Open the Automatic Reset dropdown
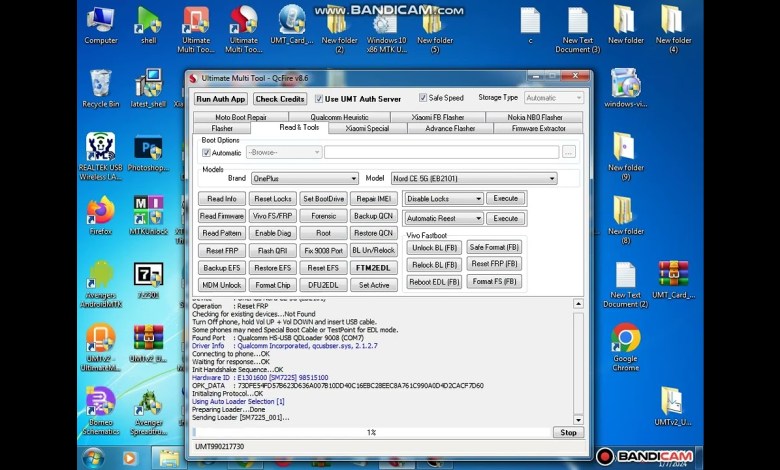Image resolution: width=780 pixels, height=470 pixels. [x=444, y=218]
